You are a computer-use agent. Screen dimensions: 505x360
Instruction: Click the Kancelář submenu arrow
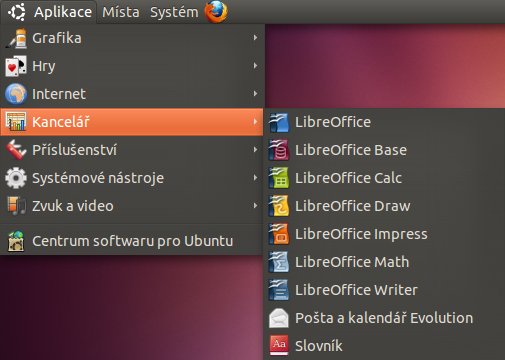click(255, 122)
